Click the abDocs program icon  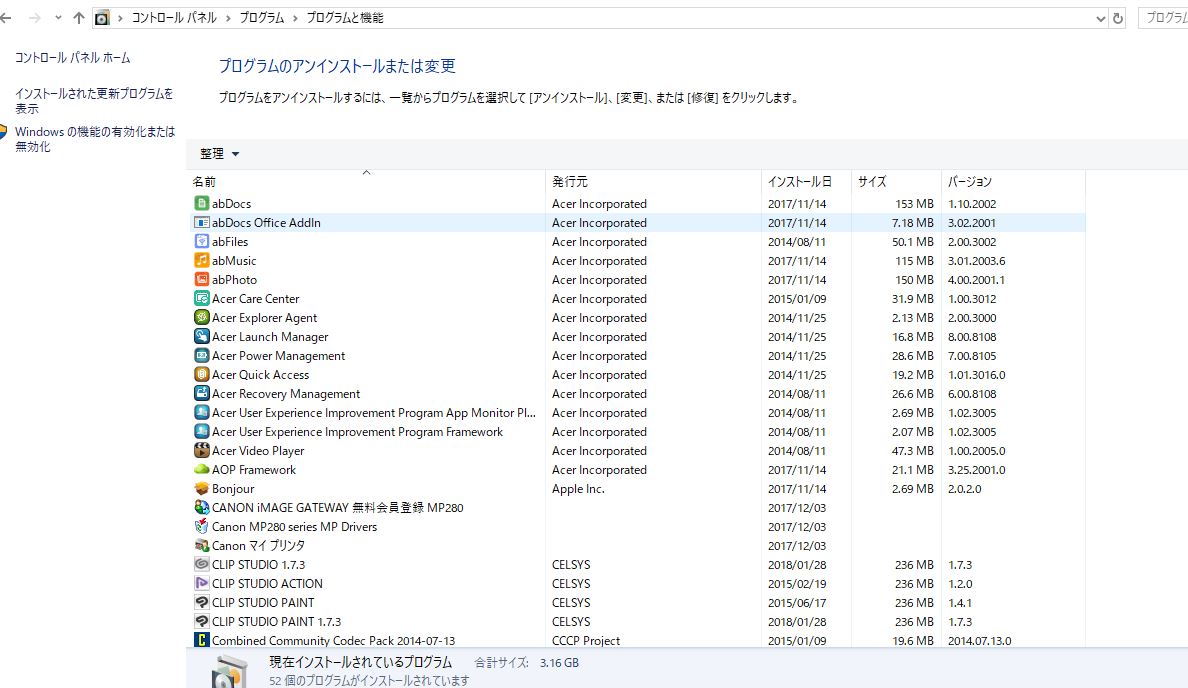pyautogui.click(x=201, y=204)
